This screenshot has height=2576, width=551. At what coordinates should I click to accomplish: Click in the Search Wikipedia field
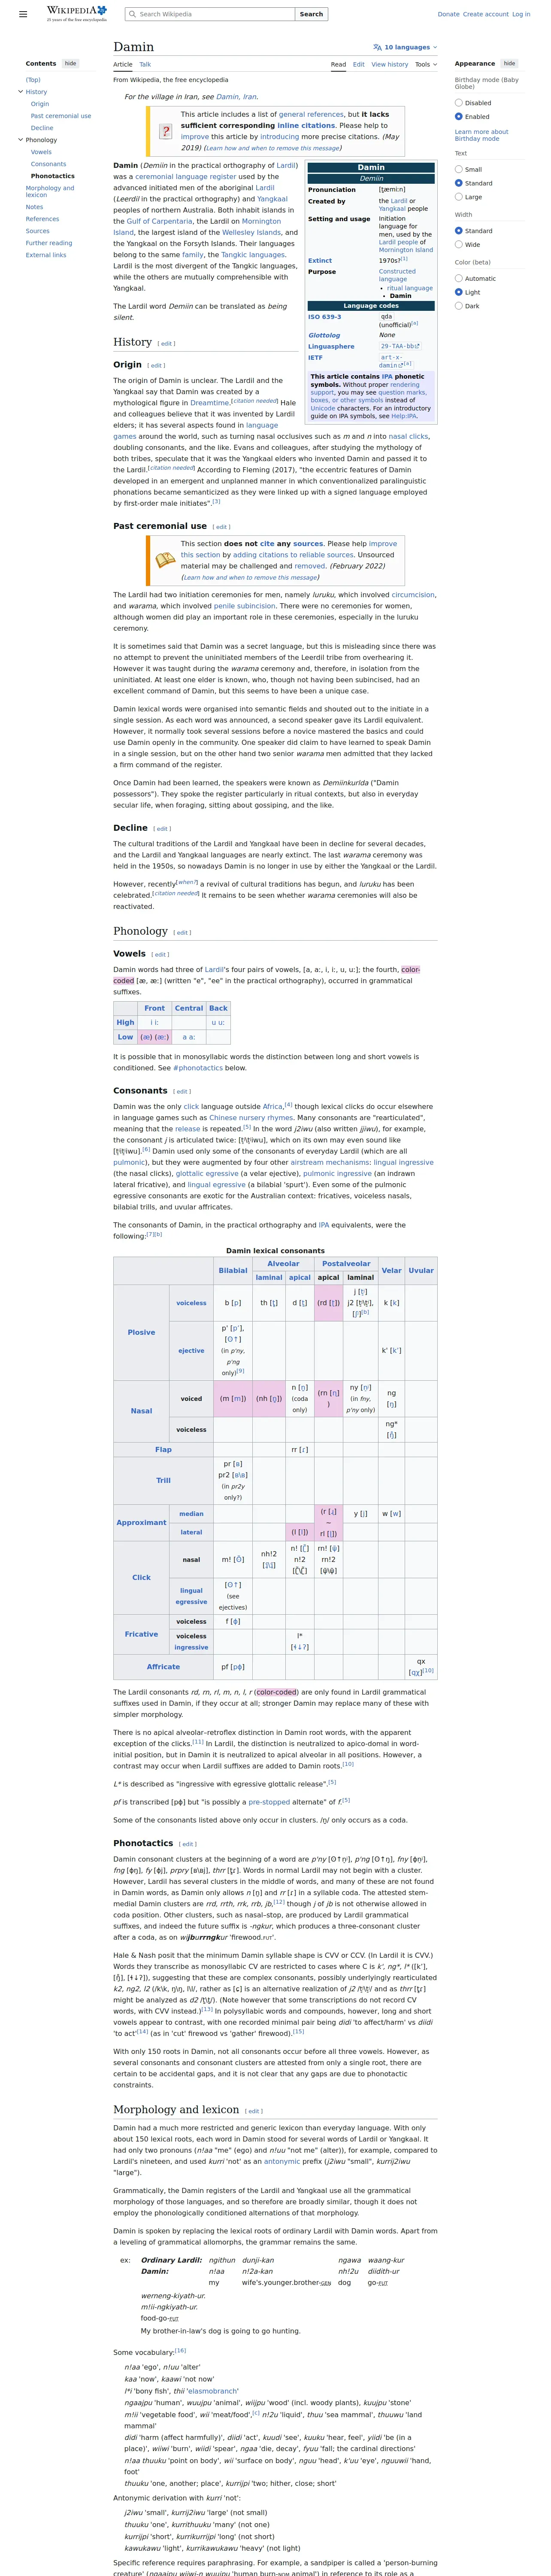coord(210,14)
